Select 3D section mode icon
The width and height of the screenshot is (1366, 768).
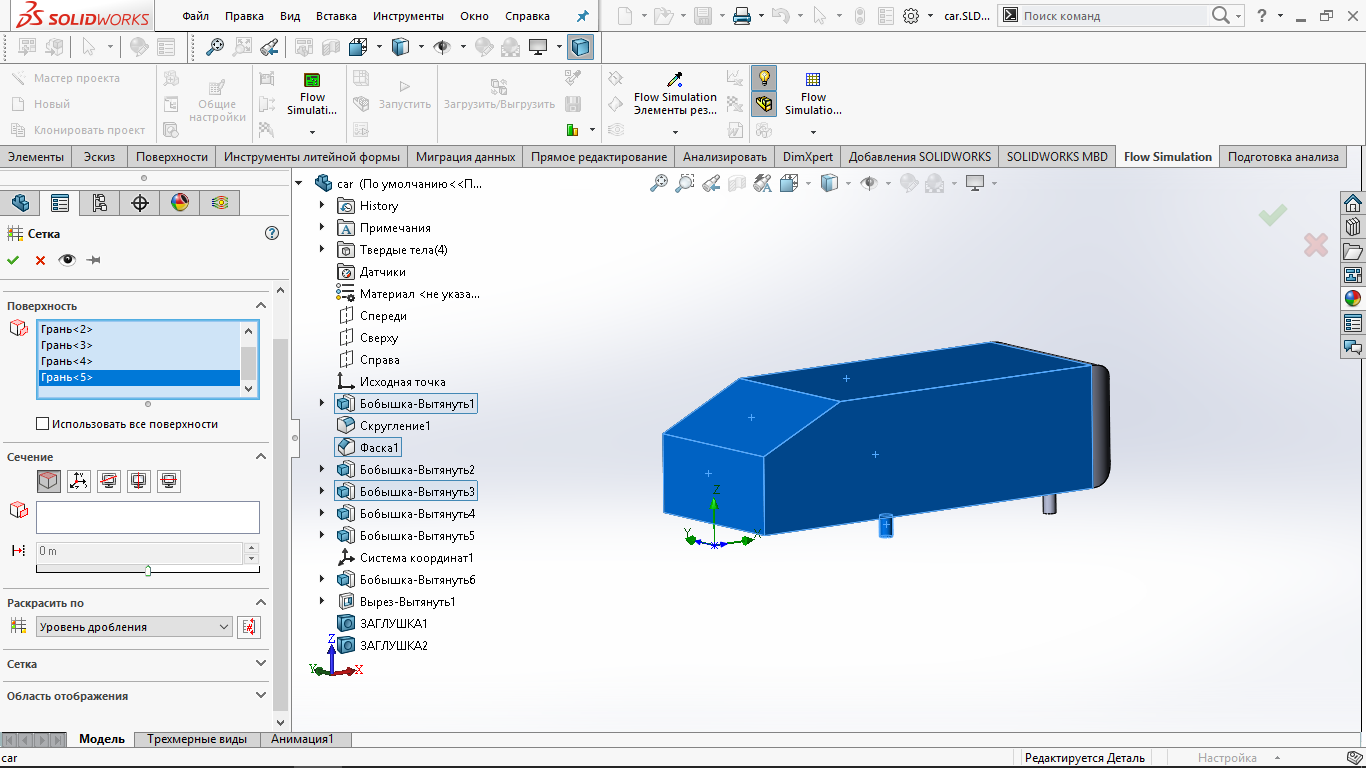(x=48, y=481)
